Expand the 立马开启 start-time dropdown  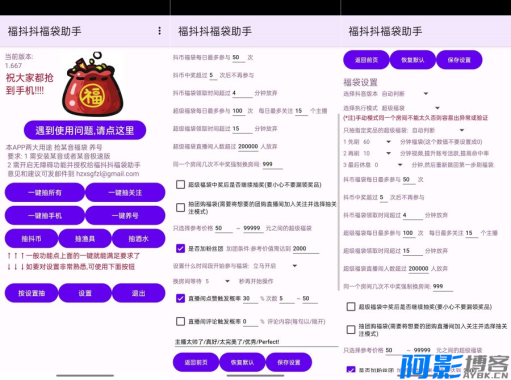[275, 266]
